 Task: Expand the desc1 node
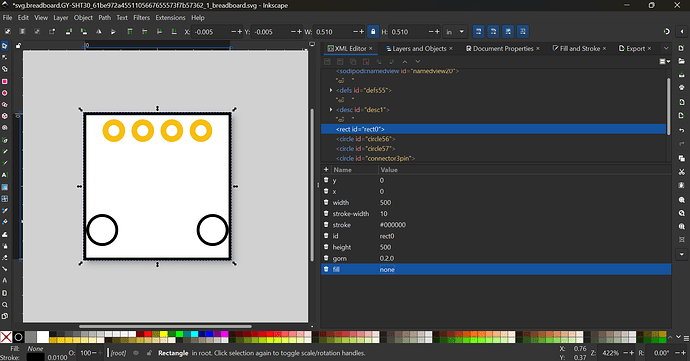[x=331, y=110]
